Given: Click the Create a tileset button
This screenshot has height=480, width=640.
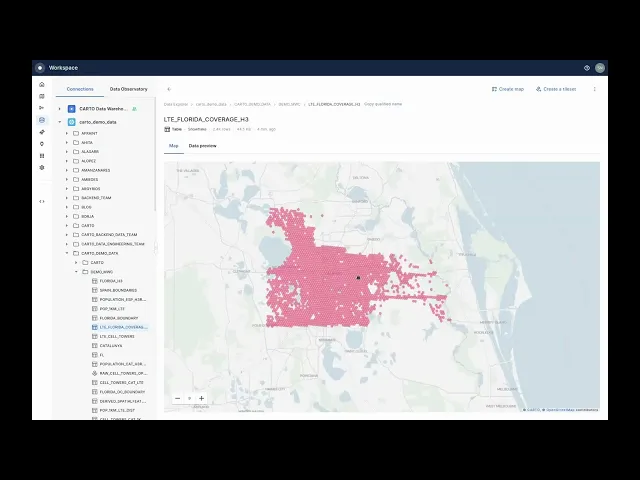Looking at the screenshot, I should pos(556,89).
